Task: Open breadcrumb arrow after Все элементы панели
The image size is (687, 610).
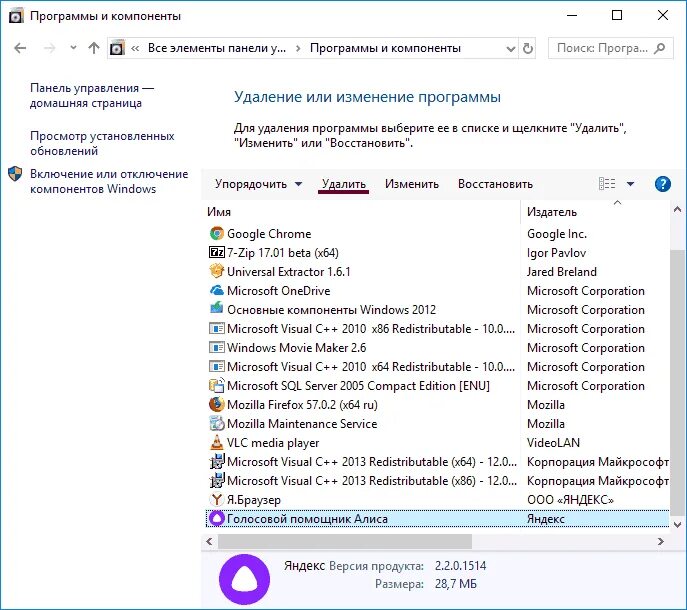Action: [298, 48]
